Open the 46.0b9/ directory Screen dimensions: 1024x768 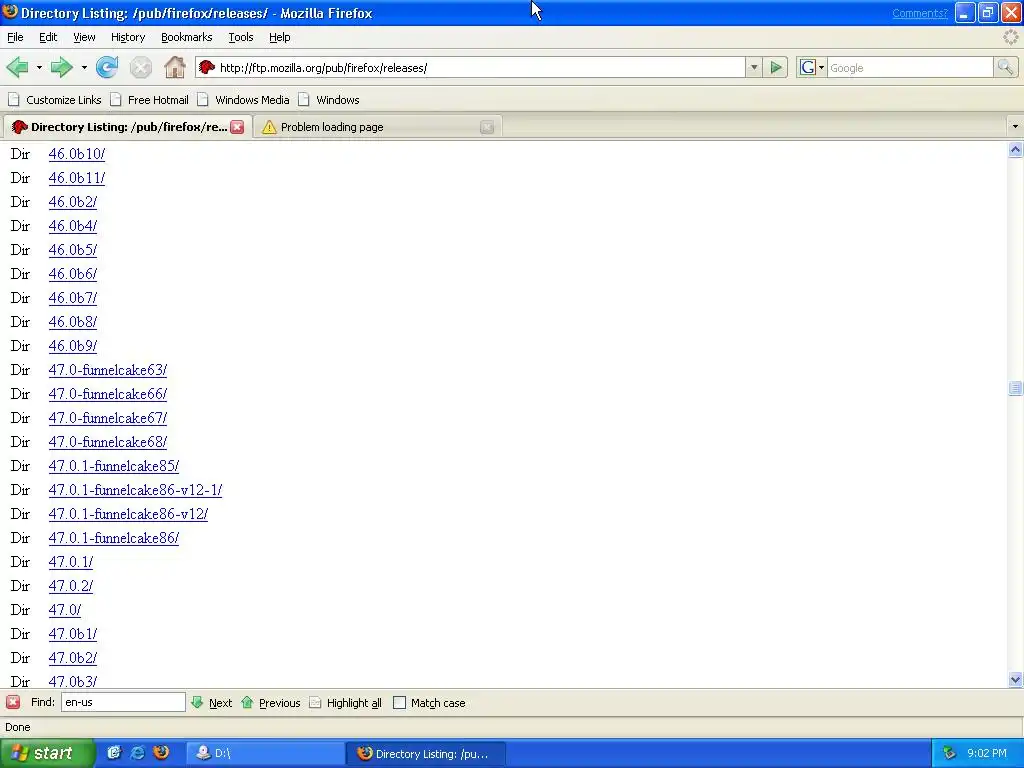tap(72, 345)
